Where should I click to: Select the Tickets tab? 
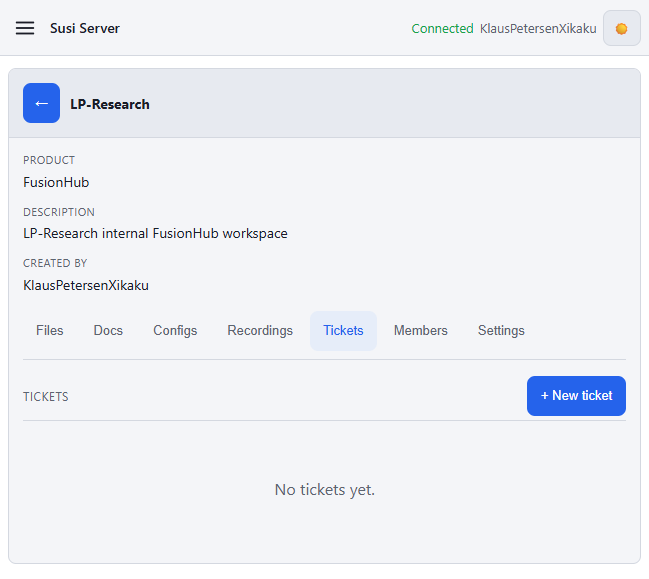coord(343,330)
